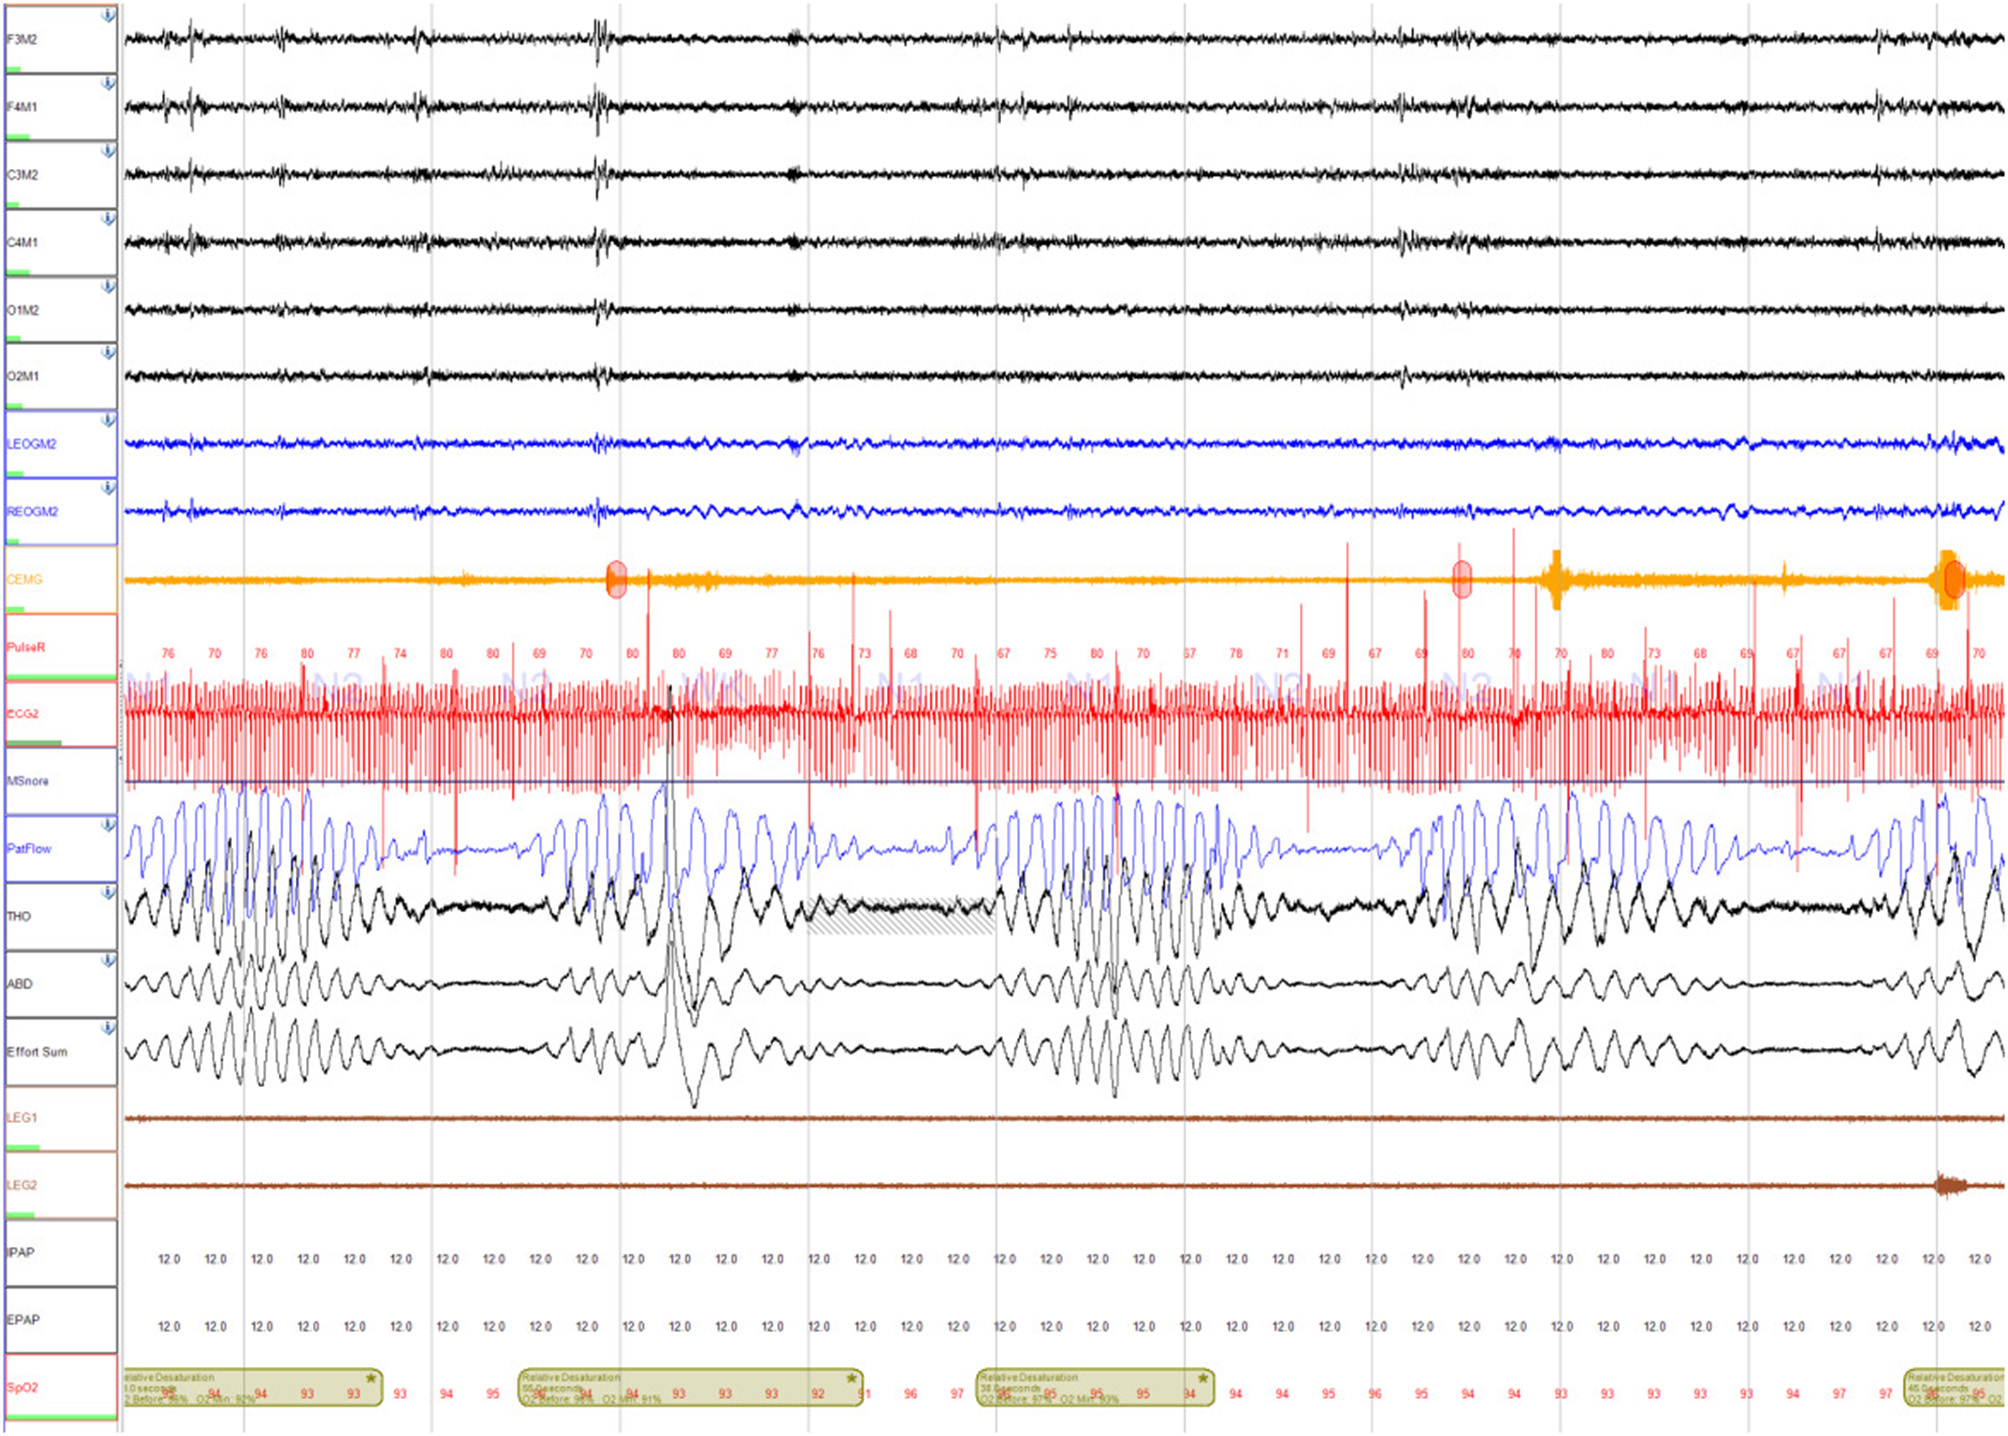Click star icon on first Relative Desaturation event
This screenshot has width=2008, height=1436.
pos(371,1378)
